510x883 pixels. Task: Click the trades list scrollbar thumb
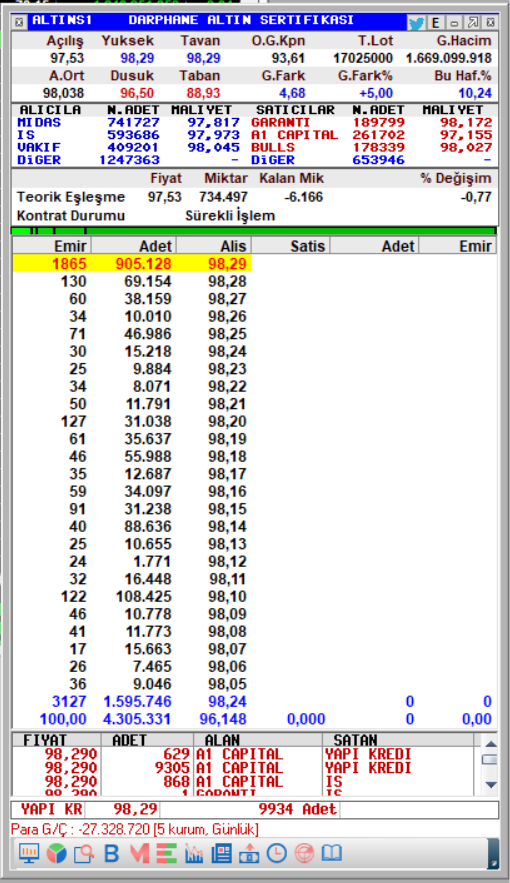490,760
